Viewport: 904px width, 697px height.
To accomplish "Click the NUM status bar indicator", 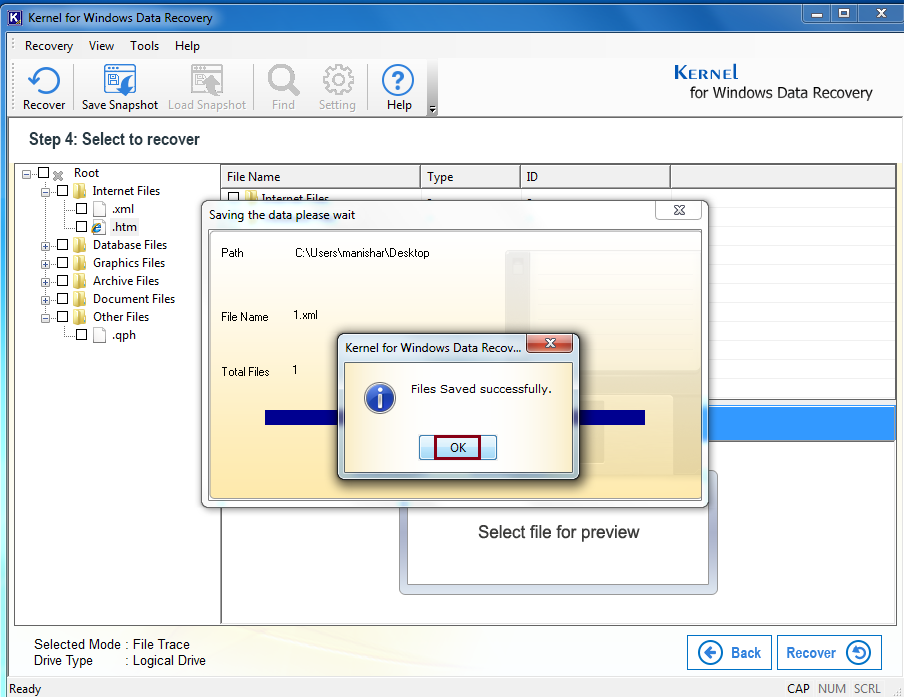I will (x=832, y=689).
